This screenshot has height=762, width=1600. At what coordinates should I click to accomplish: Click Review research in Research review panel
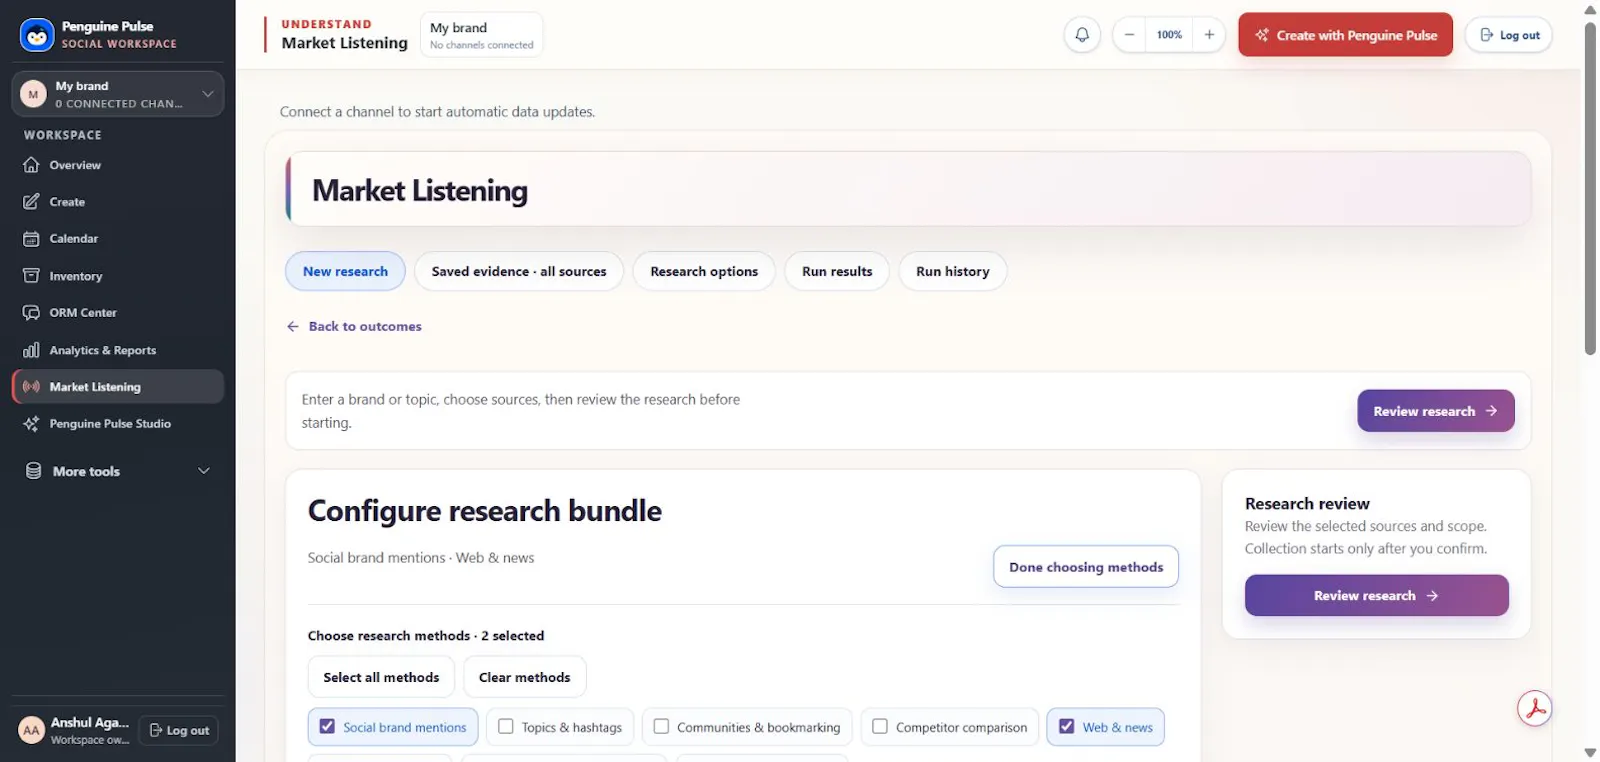[x=1377, y=595]
